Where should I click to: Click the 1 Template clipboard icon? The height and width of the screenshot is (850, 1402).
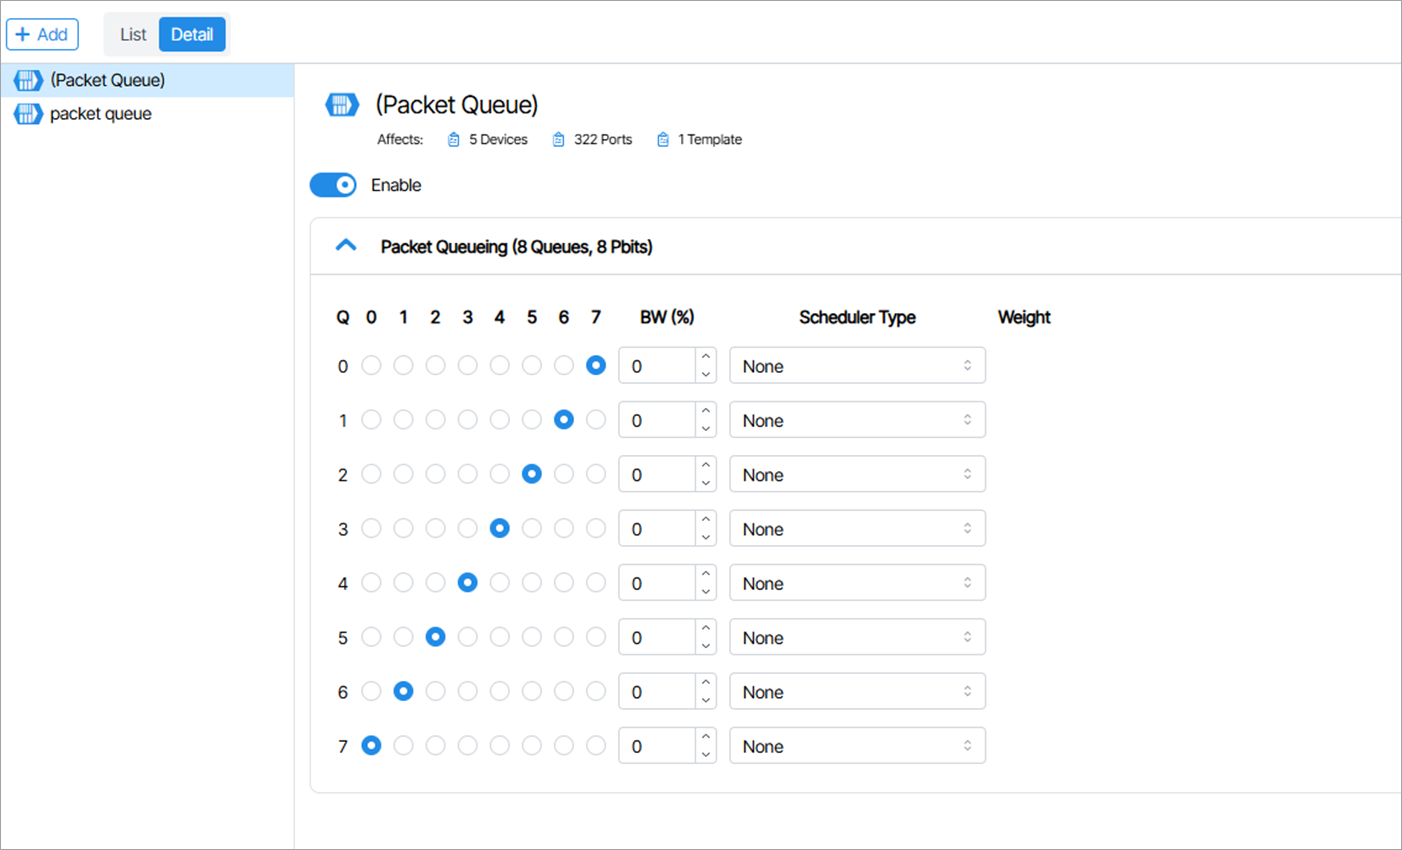663,140
